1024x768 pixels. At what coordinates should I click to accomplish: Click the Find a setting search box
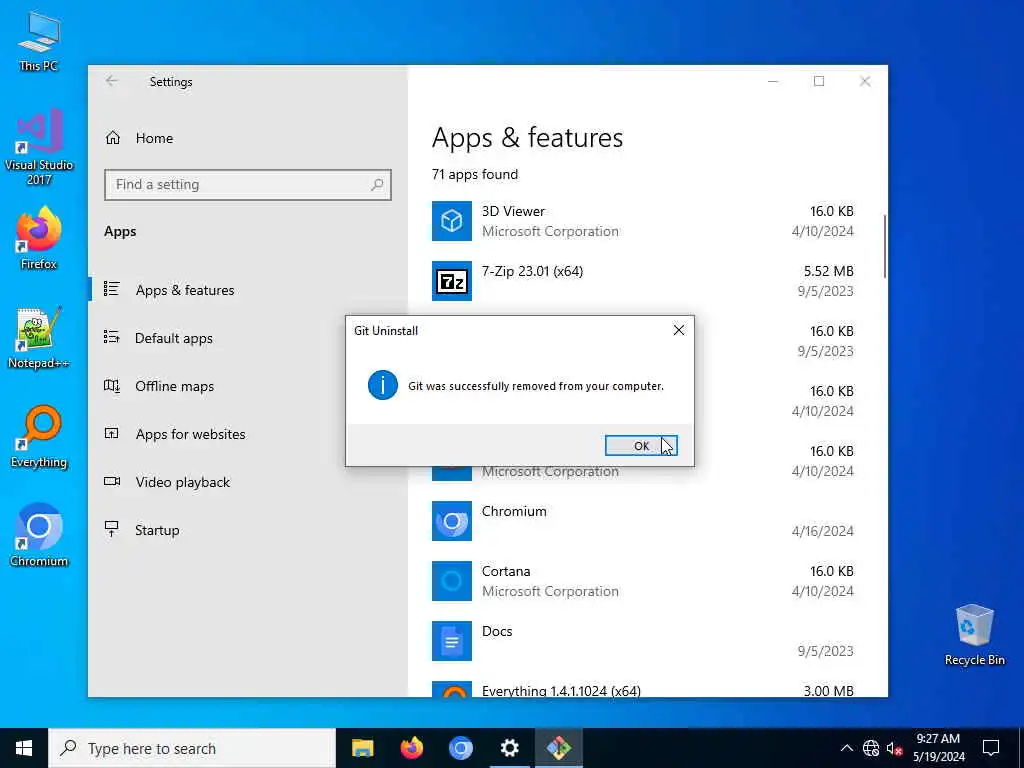click(248, 185)
